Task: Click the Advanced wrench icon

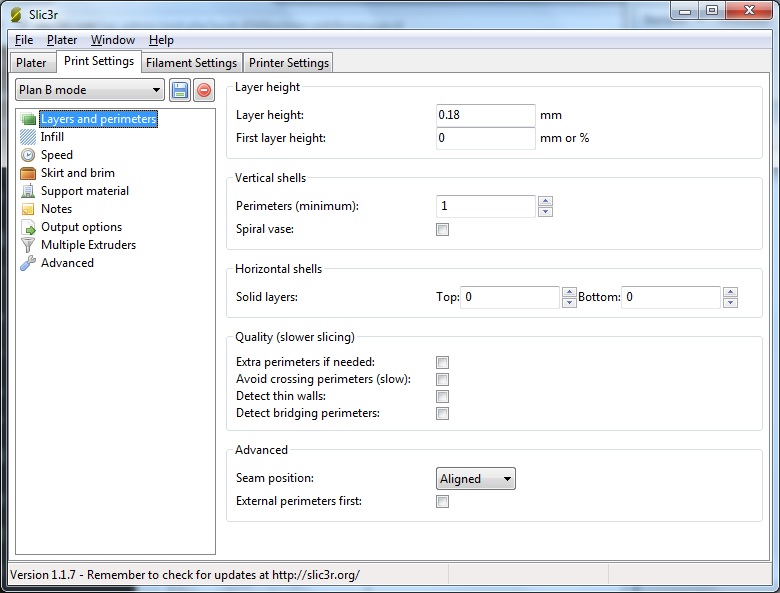Action: tap(28, 263)
